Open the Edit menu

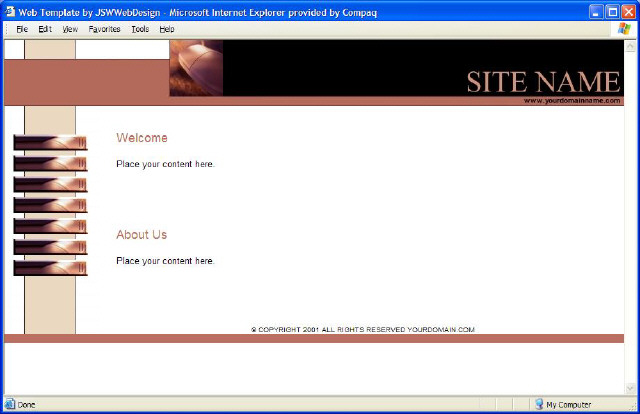click(45, 29)
